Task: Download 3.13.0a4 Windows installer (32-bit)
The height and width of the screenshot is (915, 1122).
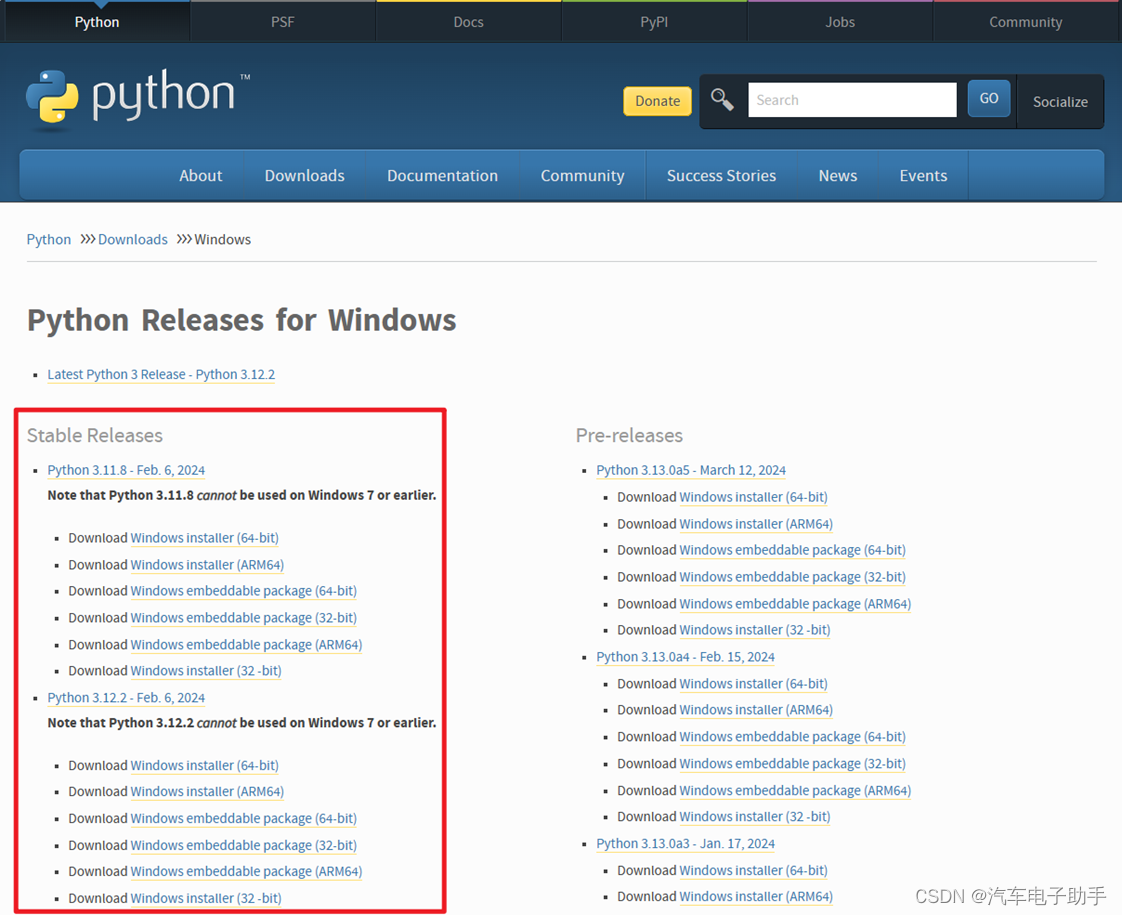Action: point(755,817)
